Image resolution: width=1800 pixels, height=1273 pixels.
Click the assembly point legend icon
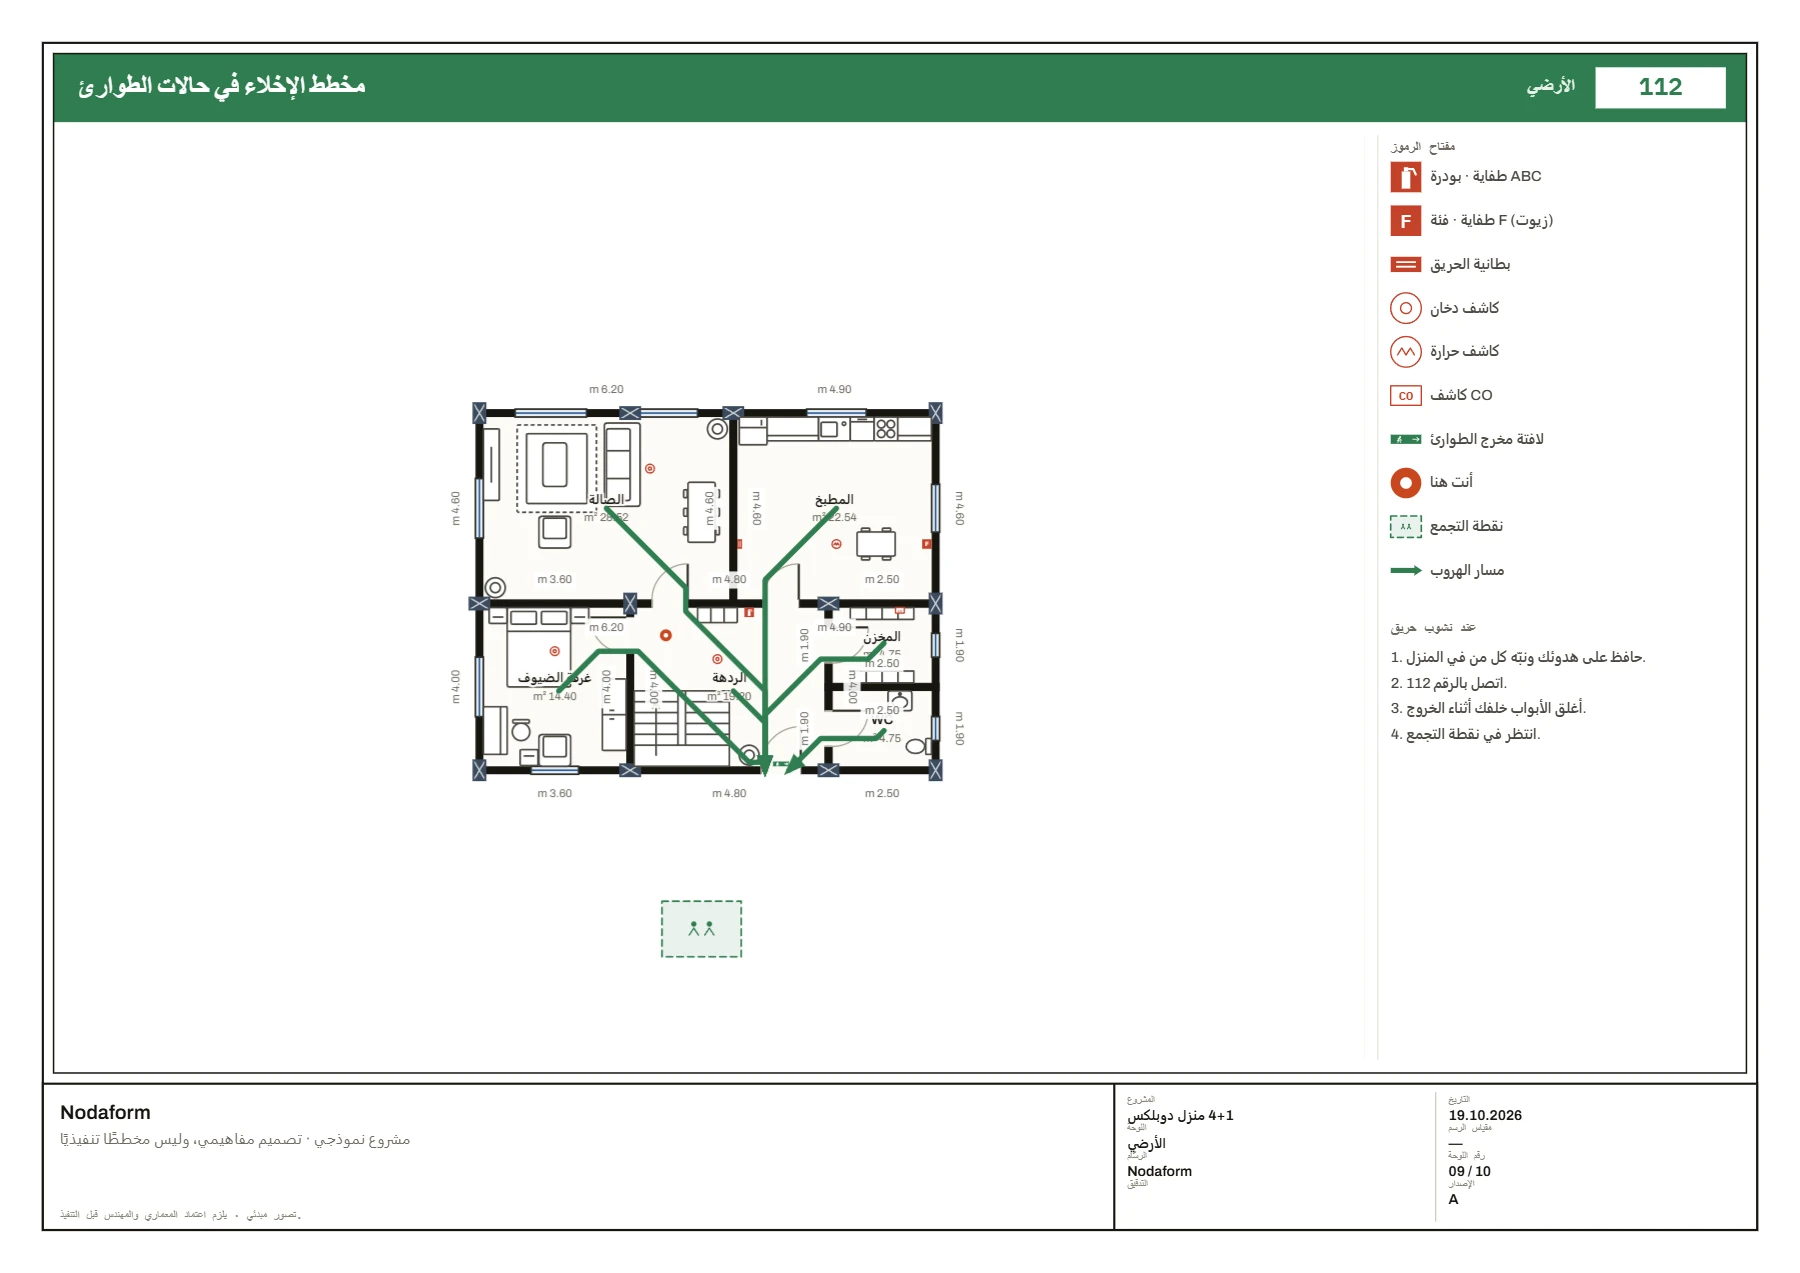coord(1405,527)
